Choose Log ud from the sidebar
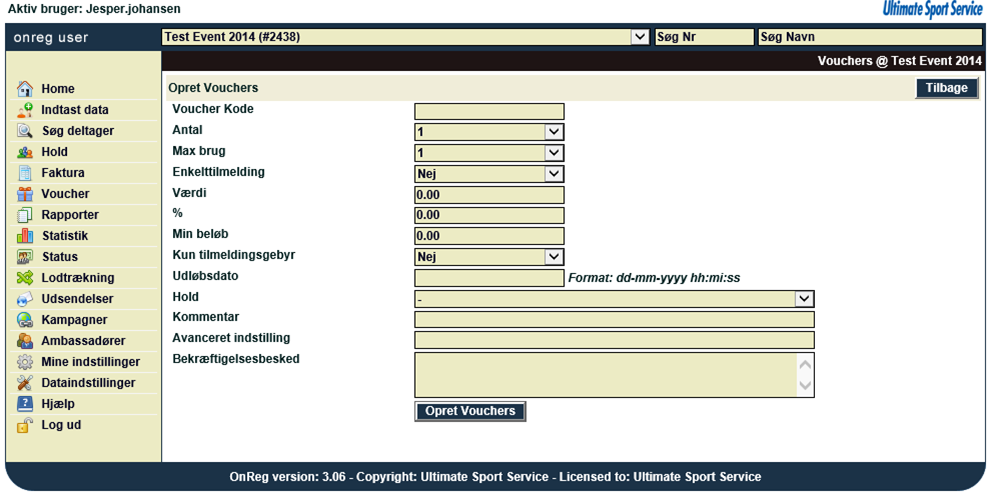 (x=61, y=425)
